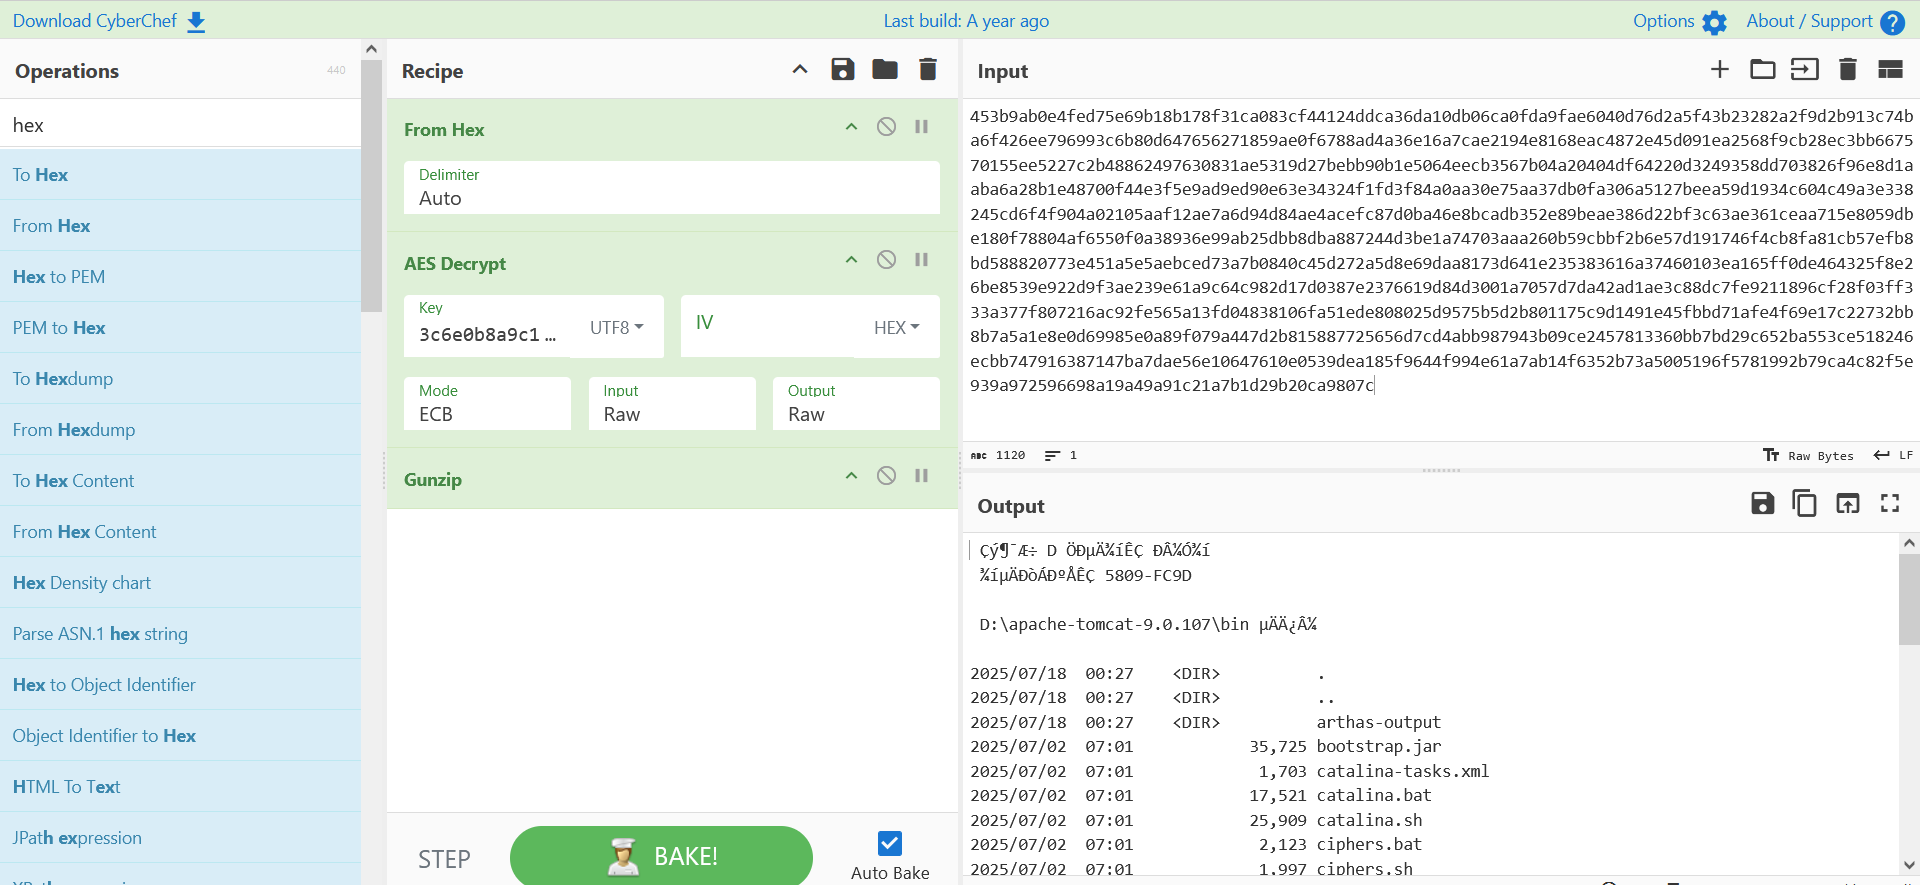Click Last build notice
The height and width of the screenshot is (885, 1920).
pyautogui.click(x=966, y=21)
